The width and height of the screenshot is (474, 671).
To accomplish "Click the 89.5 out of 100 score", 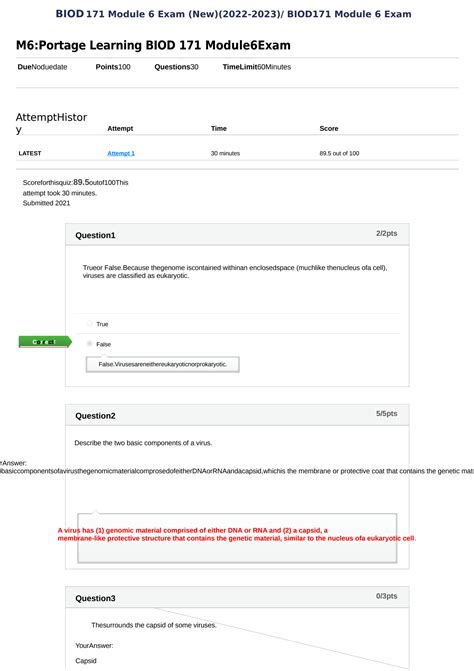I will click(x=339, y=153).
